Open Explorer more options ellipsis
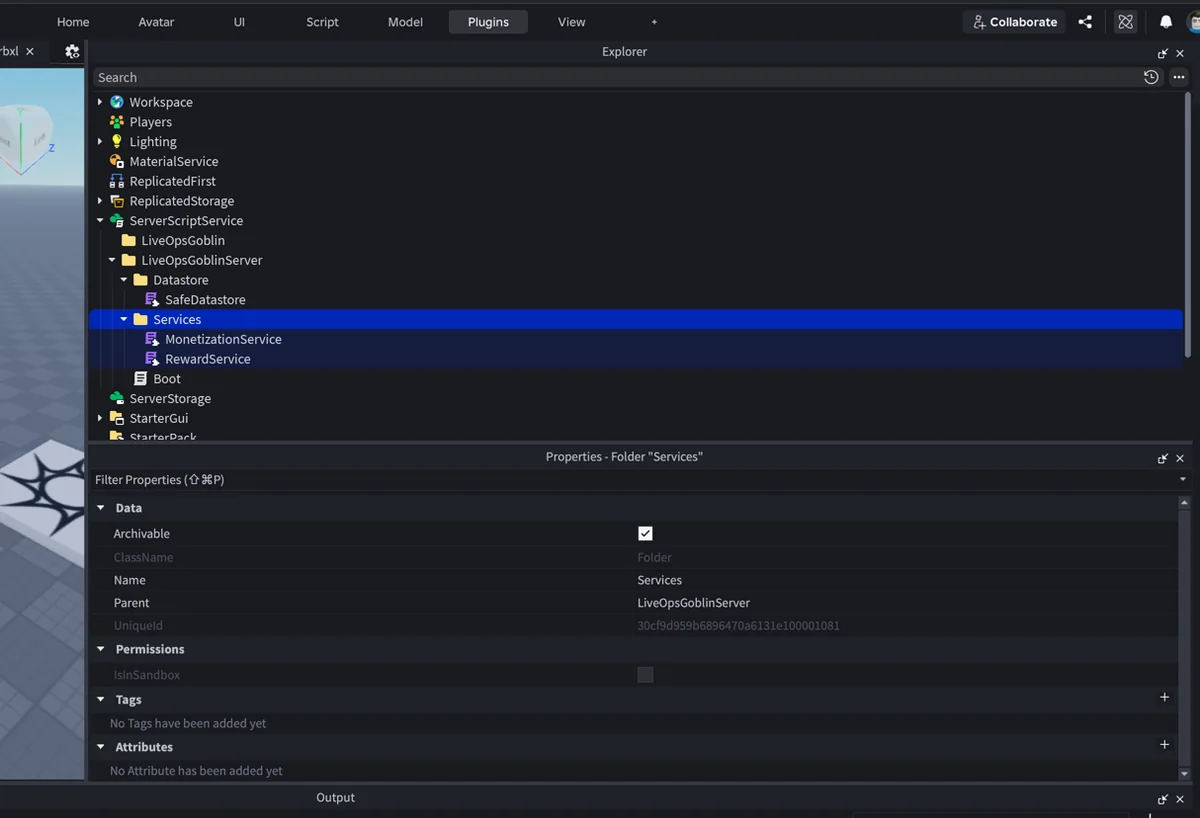1200x818 pixels. click(1178, 77)
